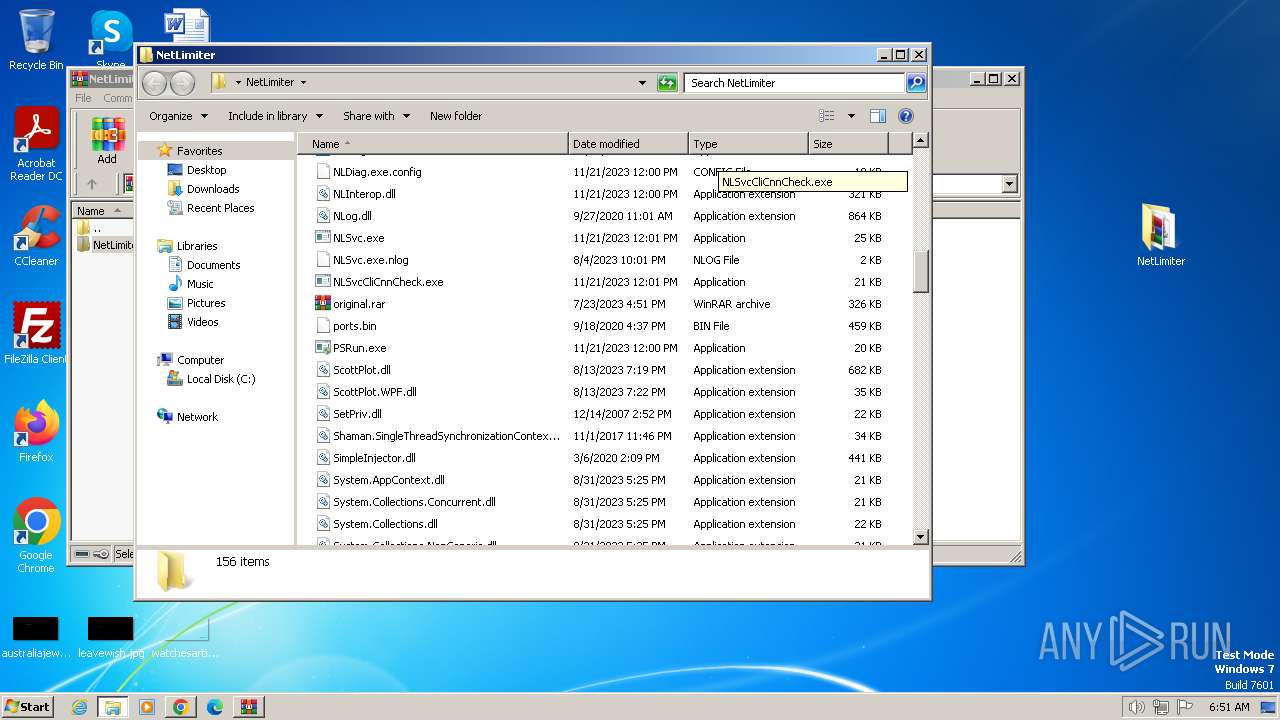Select the ScottPlot.WPF.dll file
The image size is (1280, 720).
[x=374, y=392]
